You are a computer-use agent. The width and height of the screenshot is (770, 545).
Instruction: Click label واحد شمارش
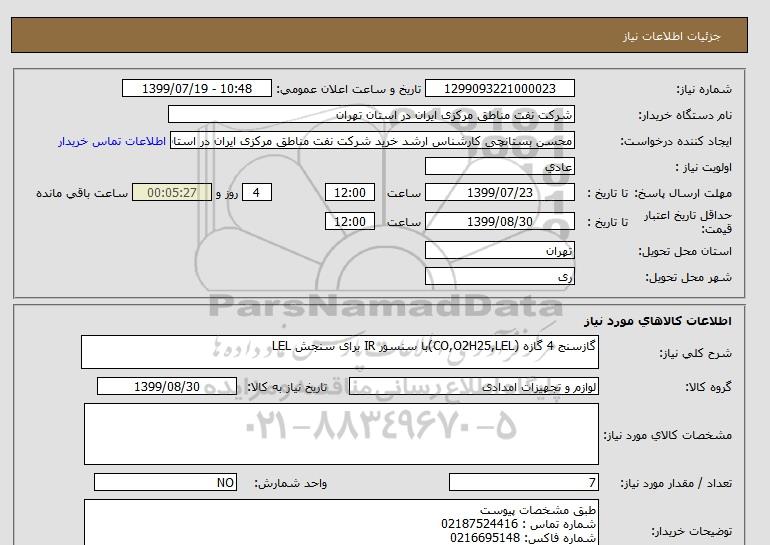[x=291, y=484]
